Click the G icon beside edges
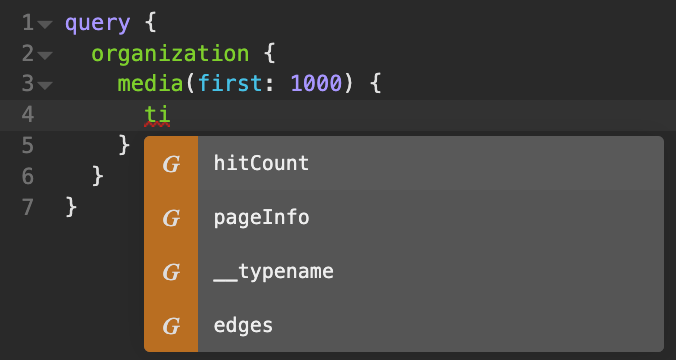 (171, 326)
